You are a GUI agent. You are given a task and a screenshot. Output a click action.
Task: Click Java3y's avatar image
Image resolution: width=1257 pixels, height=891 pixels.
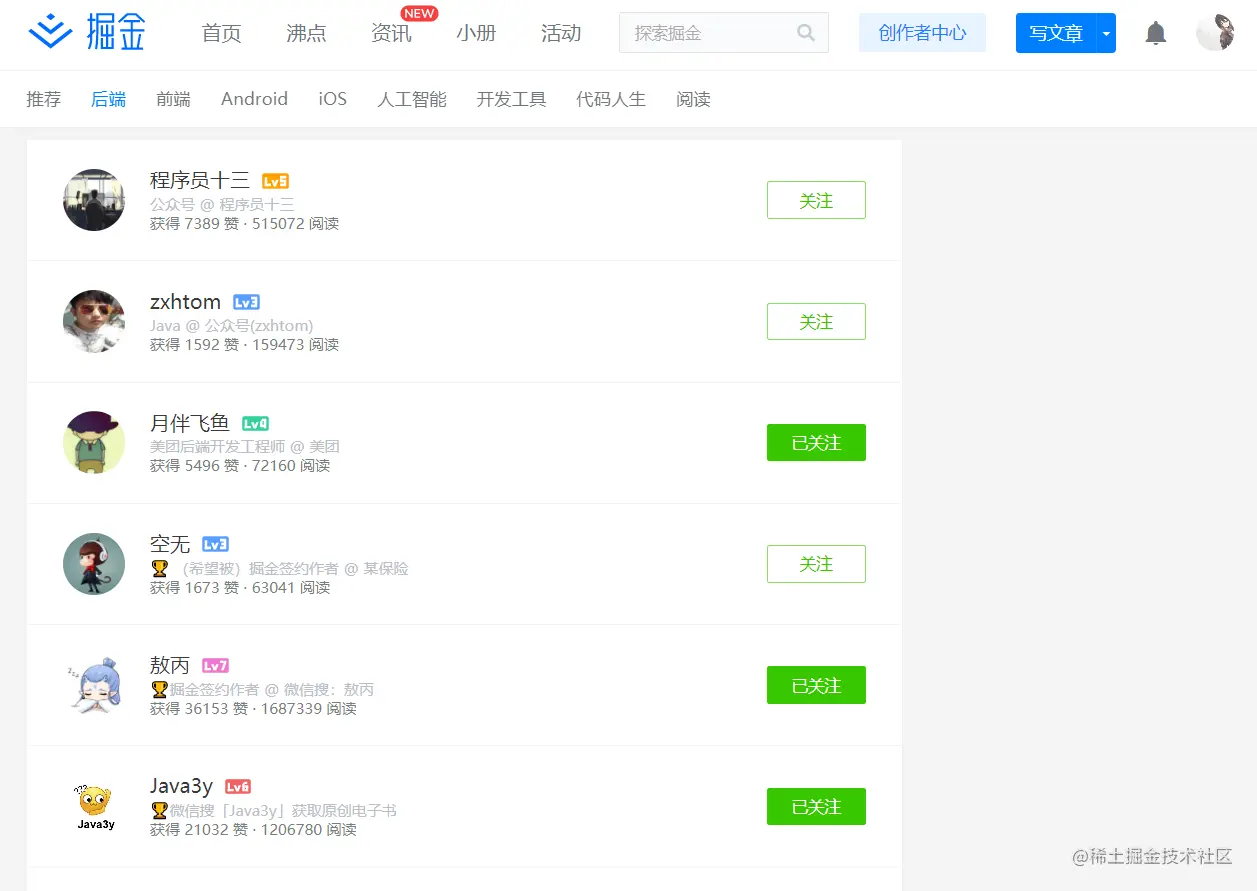(94, 806)
